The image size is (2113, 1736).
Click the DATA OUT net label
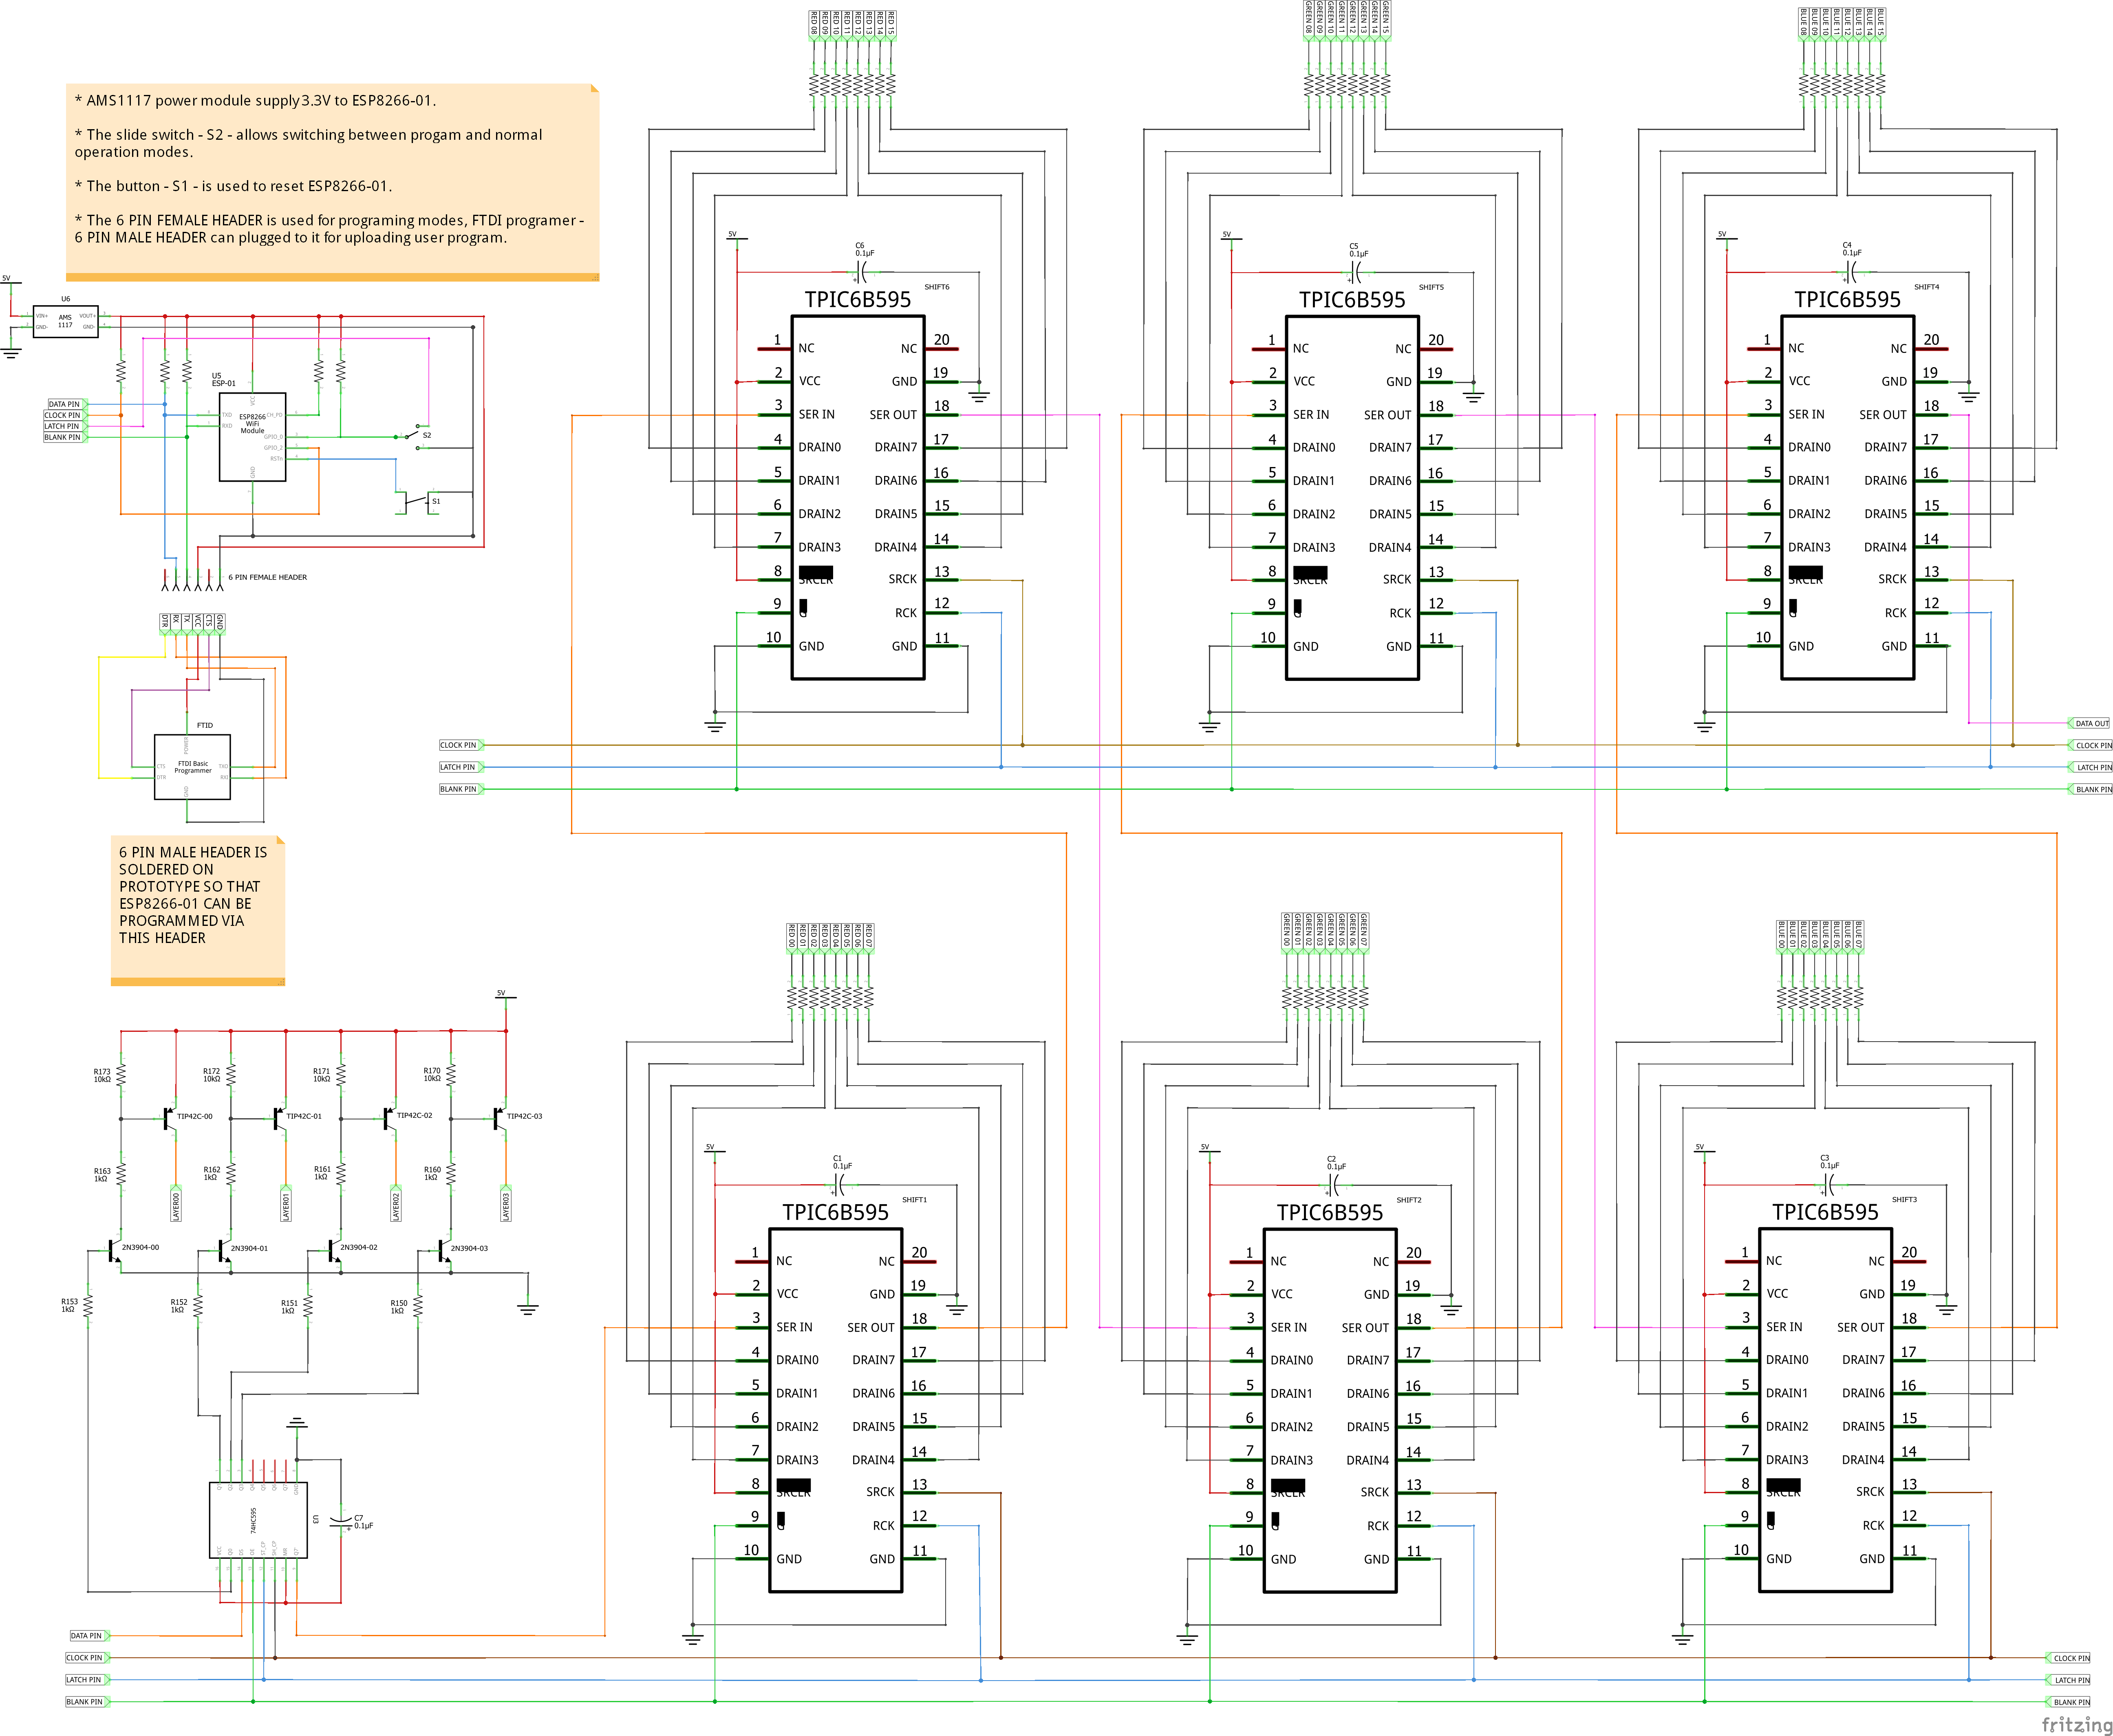[2089, 723]
